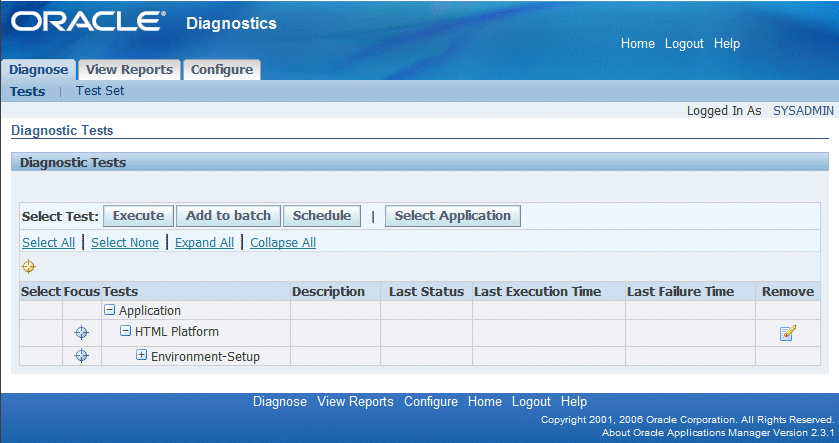The width and height of the screenshot is (839, 443).
Task: Switch to the Diagnose tab
Action: [39, 70]
